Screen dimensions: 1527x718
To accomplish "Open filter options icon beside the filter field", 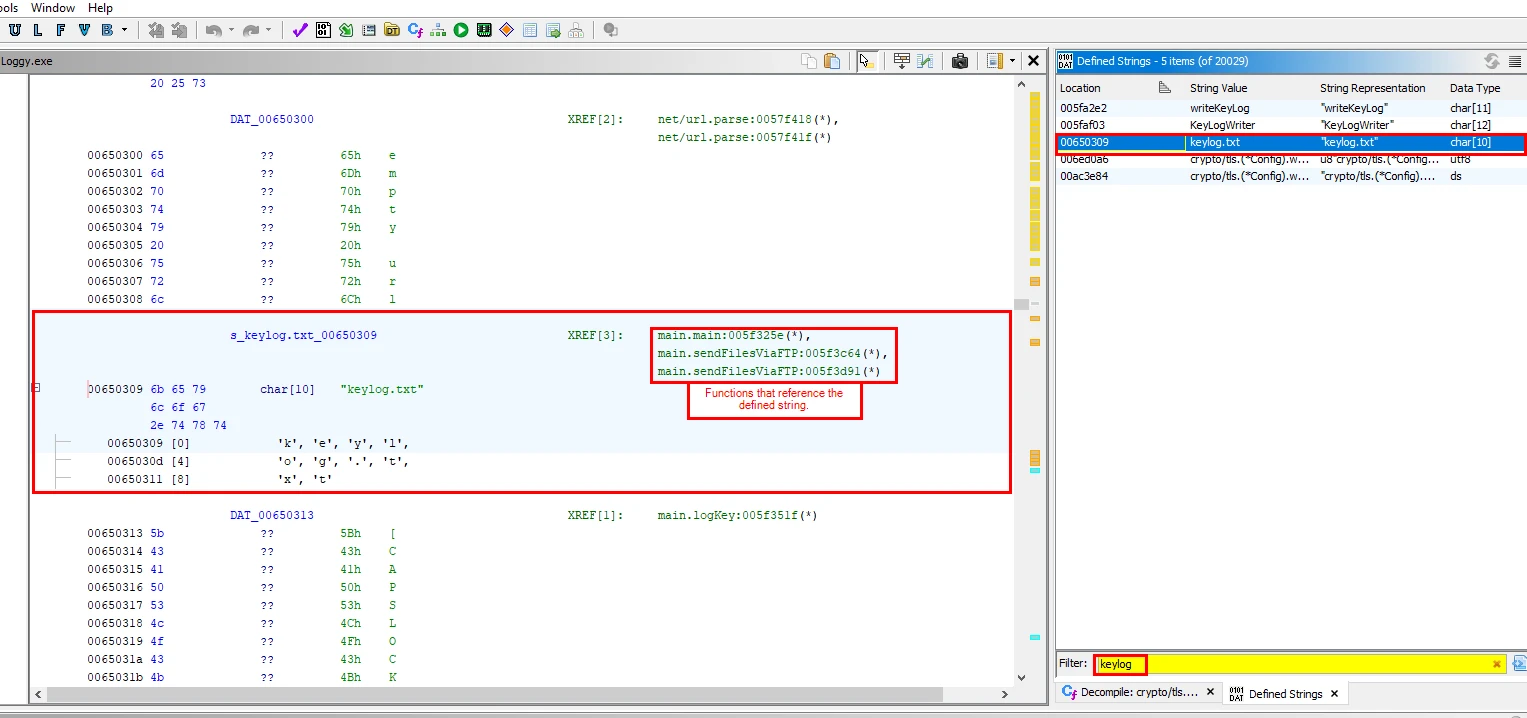I will click(x=1518, y=664).
